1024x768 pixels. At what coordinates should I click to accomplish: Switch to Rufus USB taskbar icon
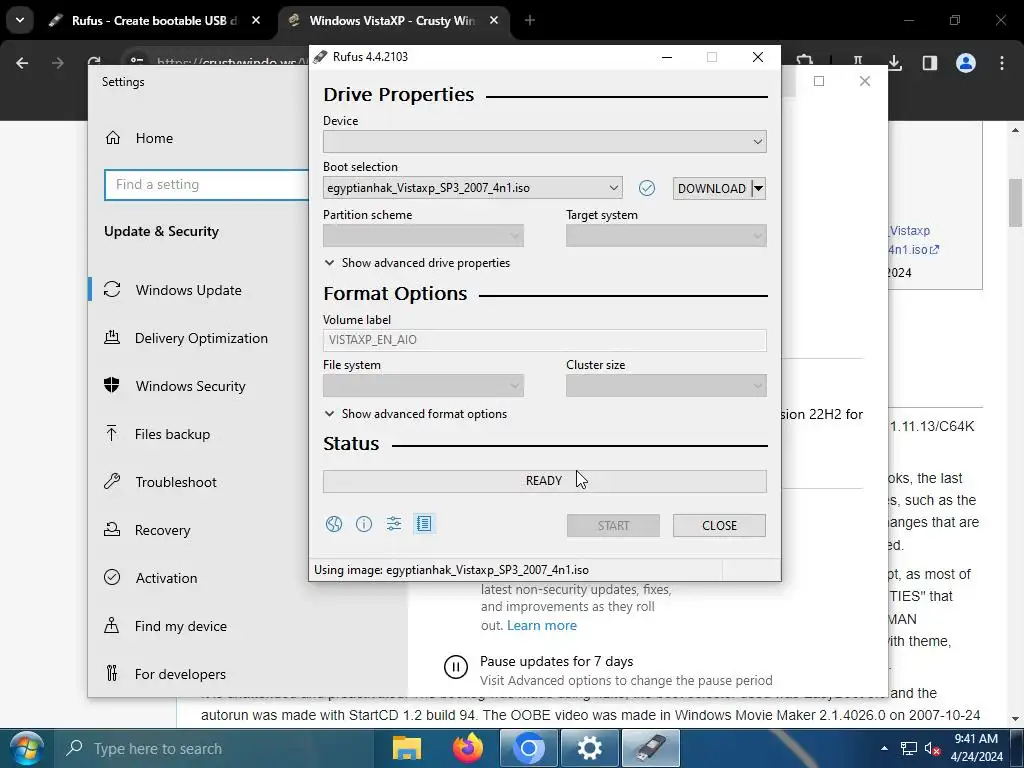click(650, 748)
